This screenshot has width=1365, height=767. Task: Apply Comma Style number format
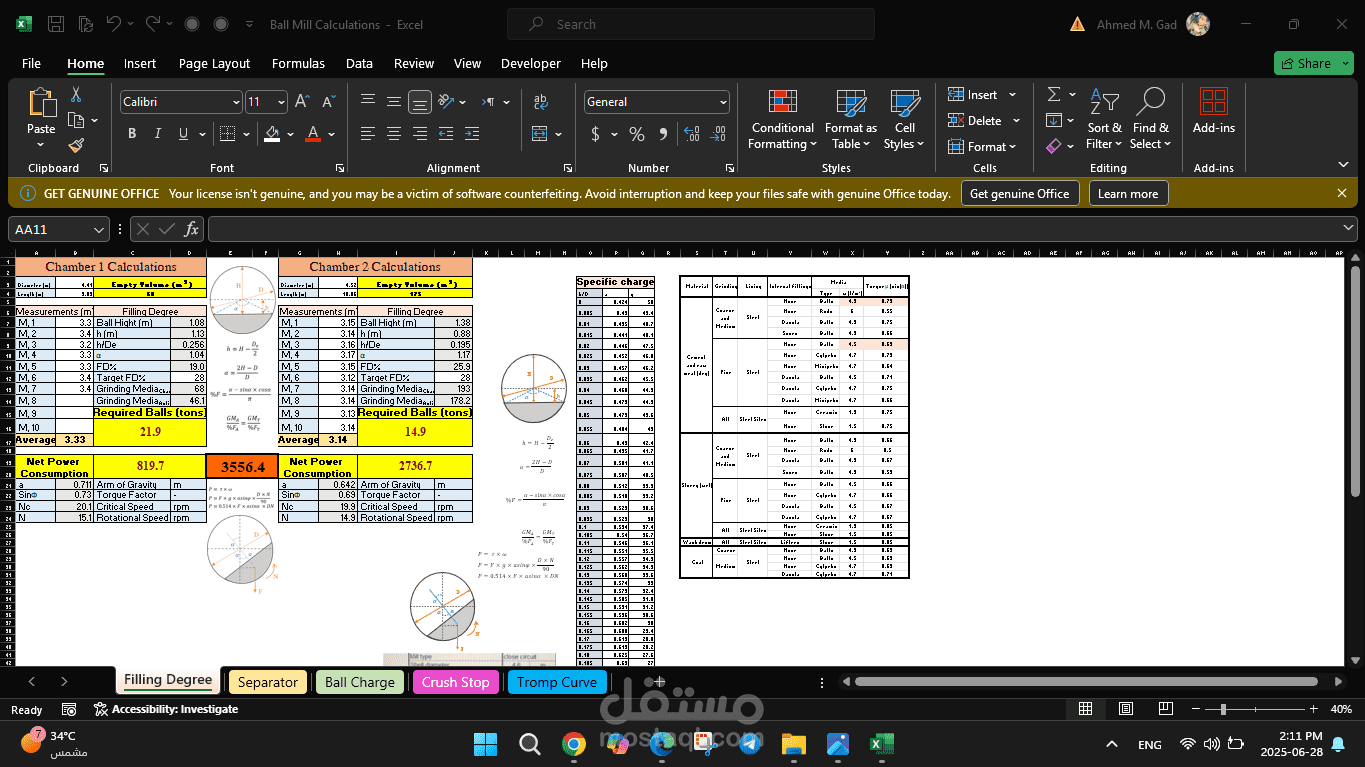[x=661, y=134]
